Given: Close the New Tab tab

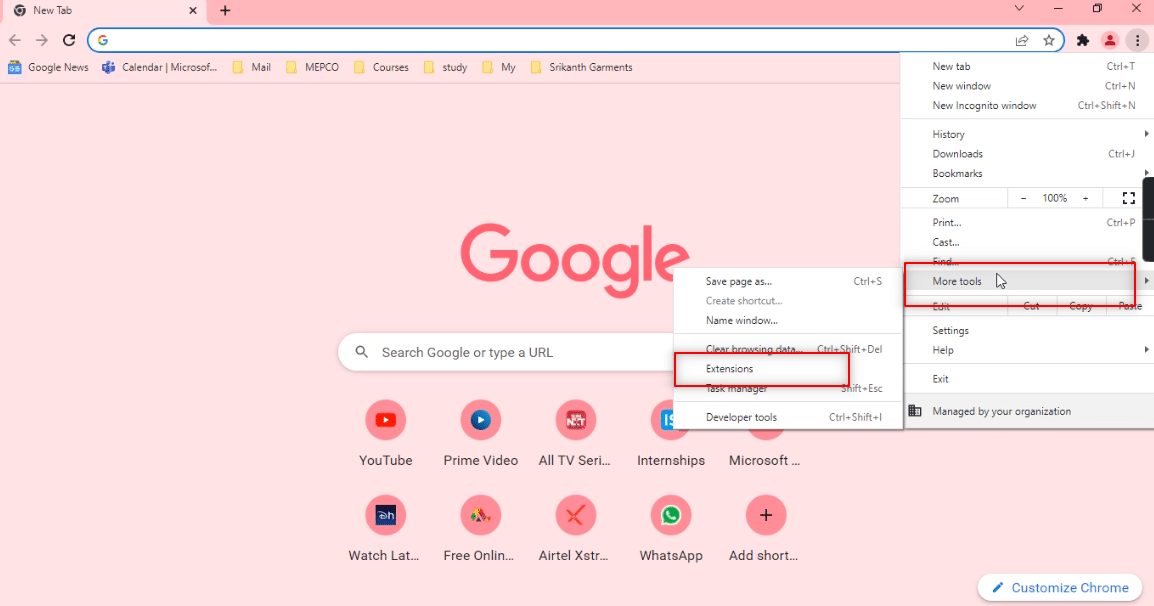Looking at the screenshot, I should 193,10.
